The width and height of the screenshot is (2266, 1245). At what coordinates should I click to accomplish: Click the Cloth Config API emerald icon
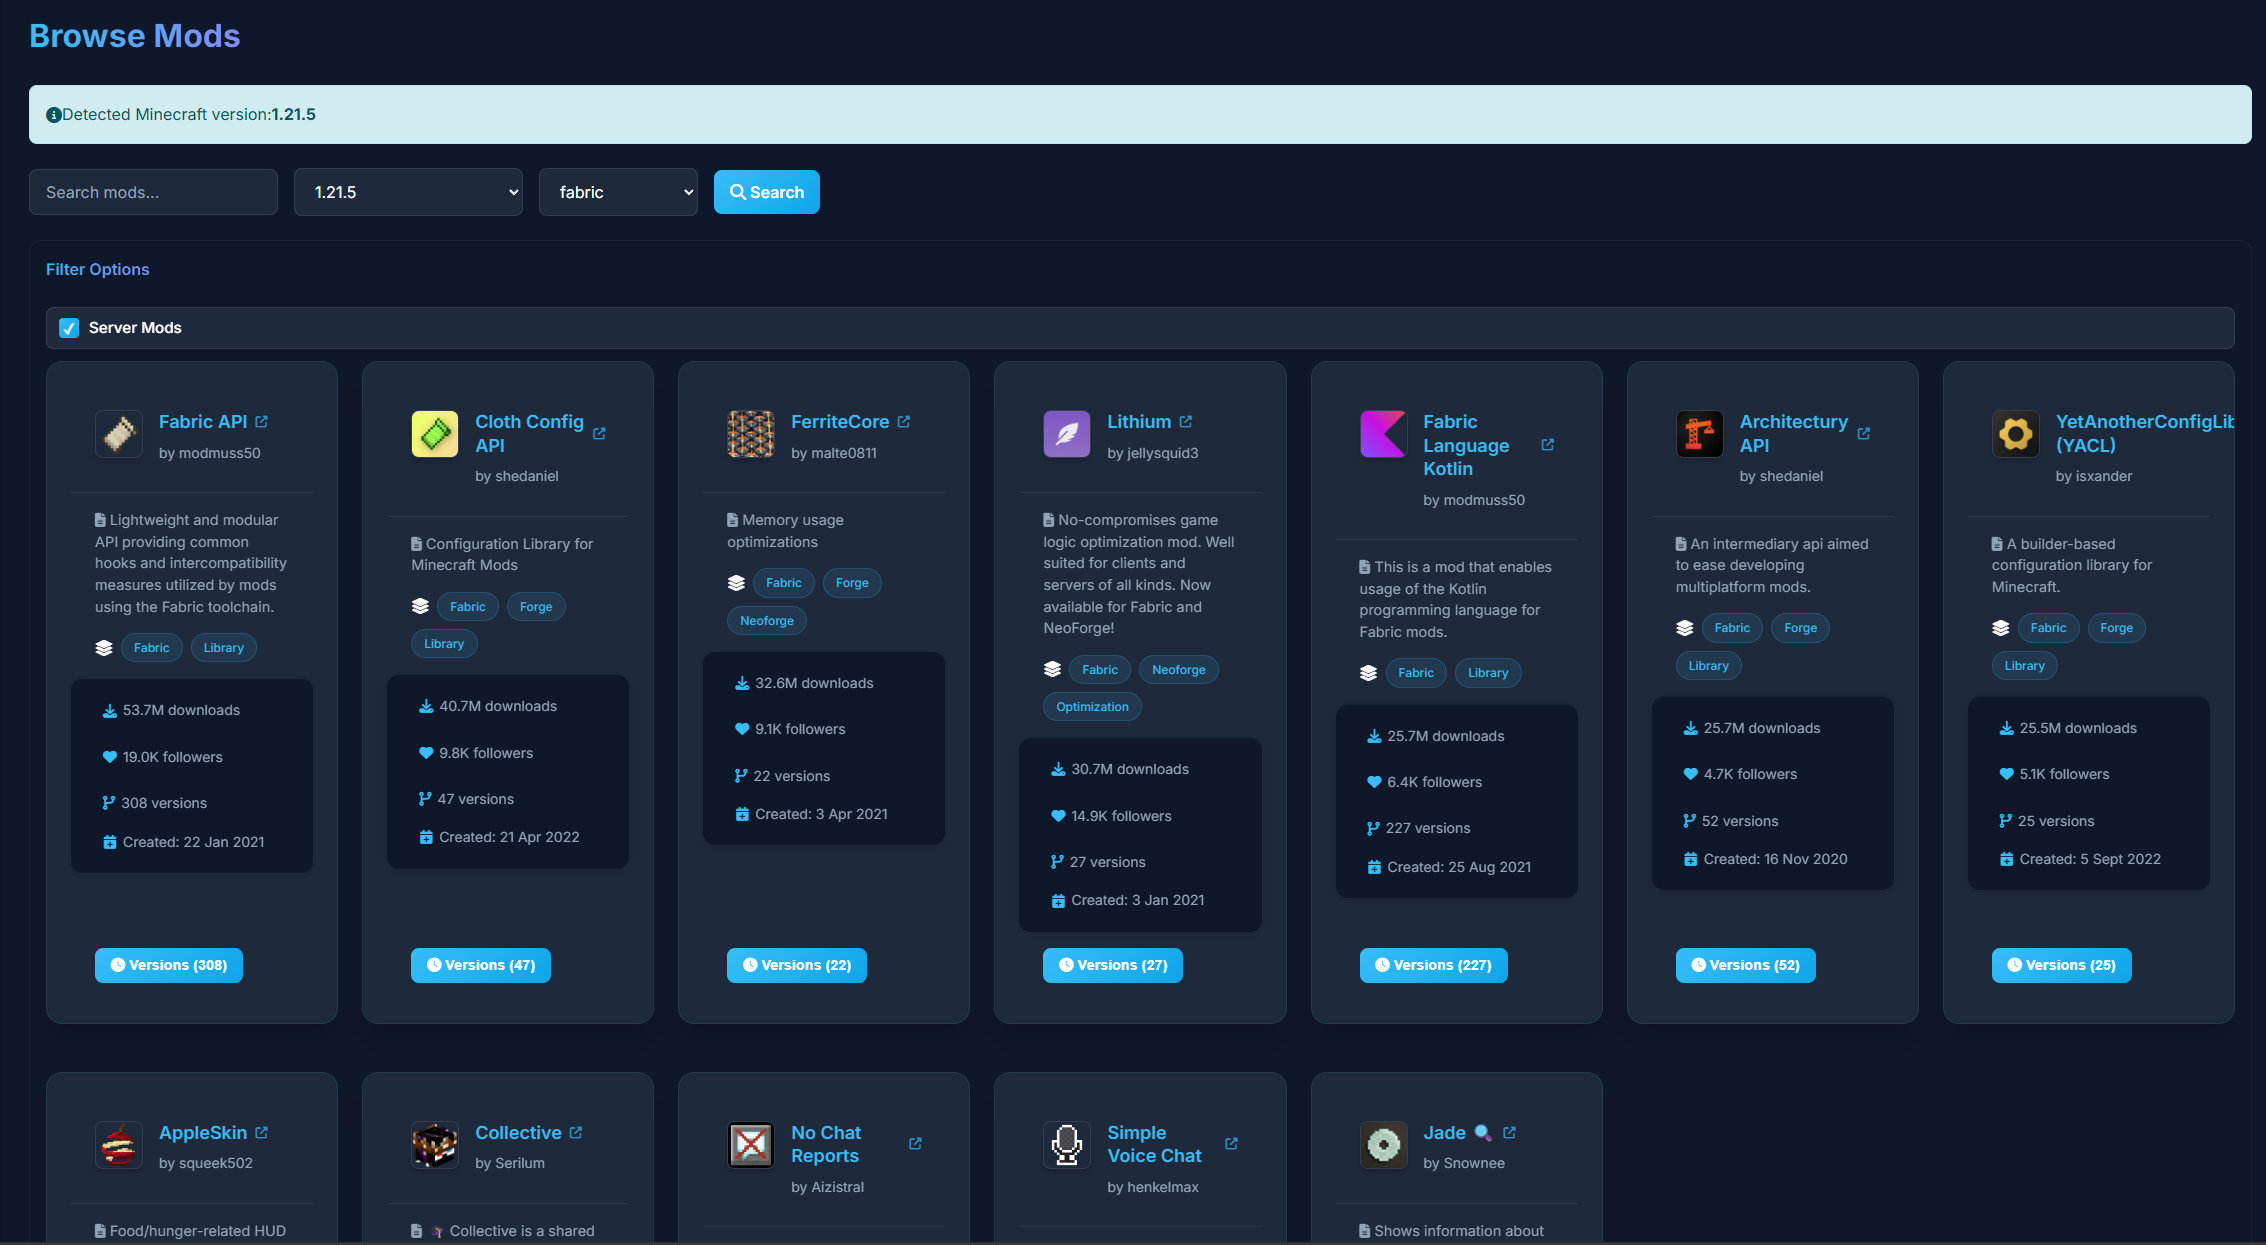pyautogui.click(x=434, y=434)
